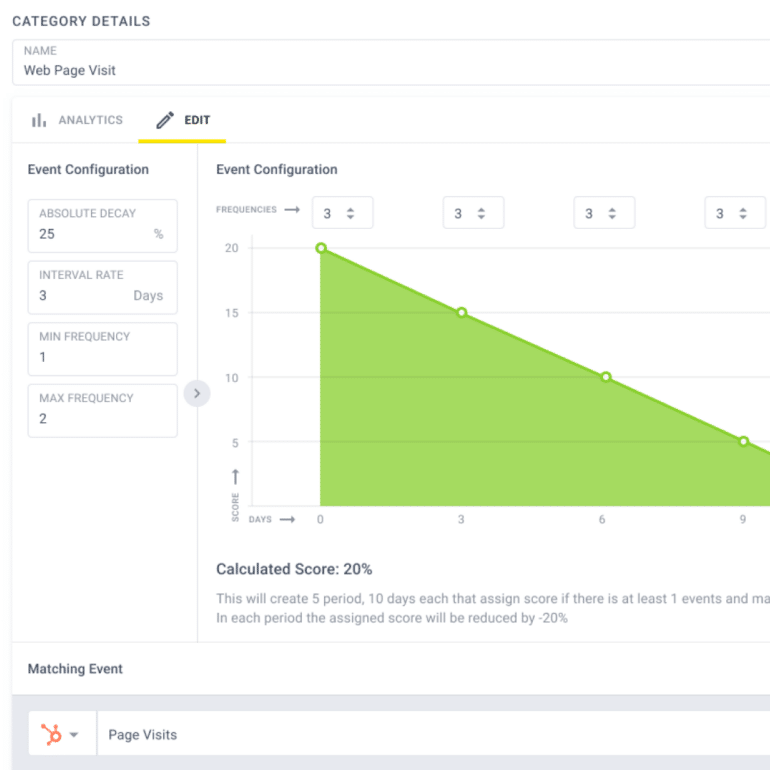770x770 pixels.
Task: Select the chart point at score 20
Action: [321, 248]
